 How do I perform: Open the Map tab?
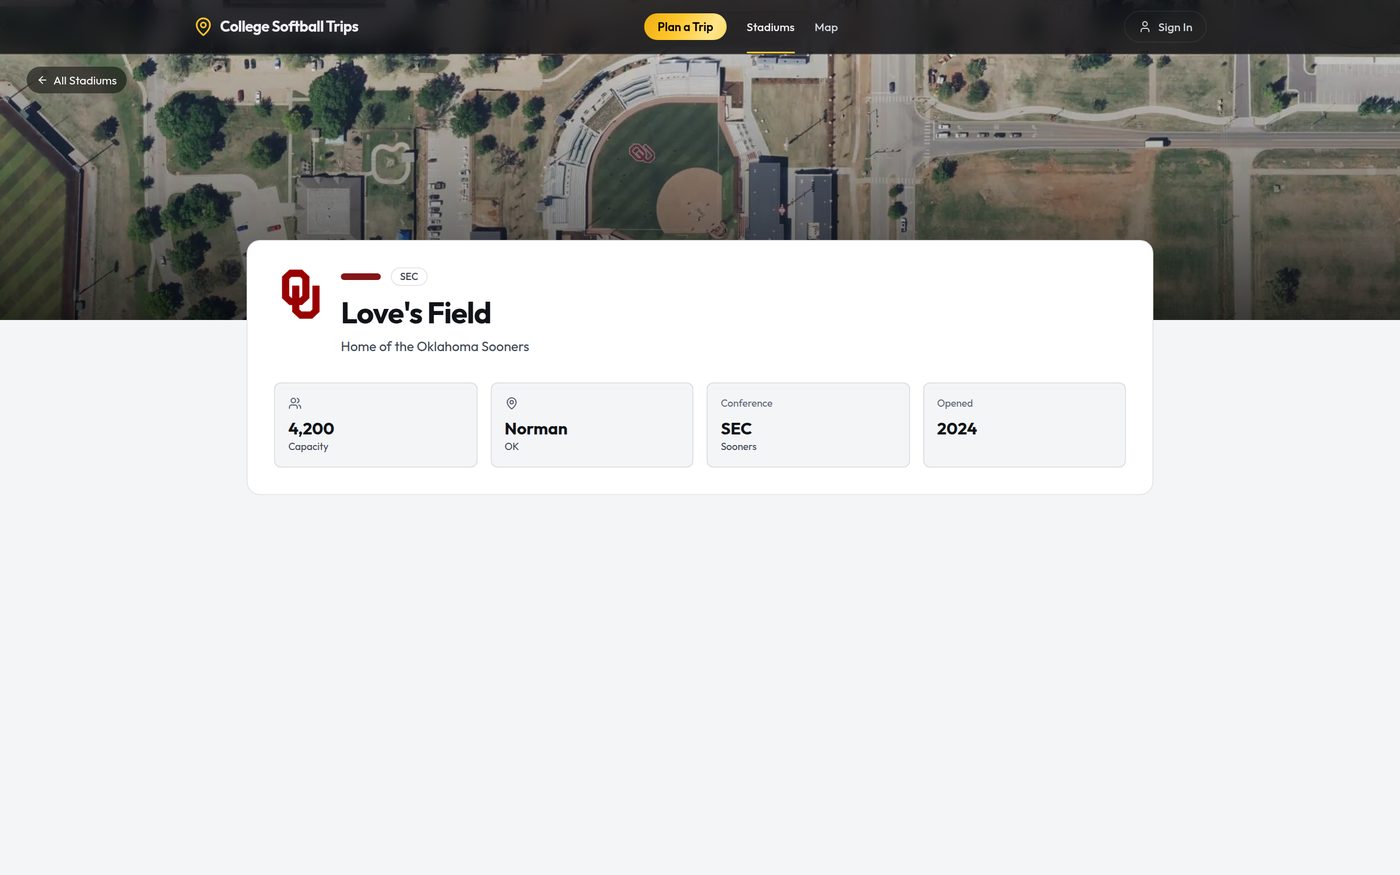826,27
